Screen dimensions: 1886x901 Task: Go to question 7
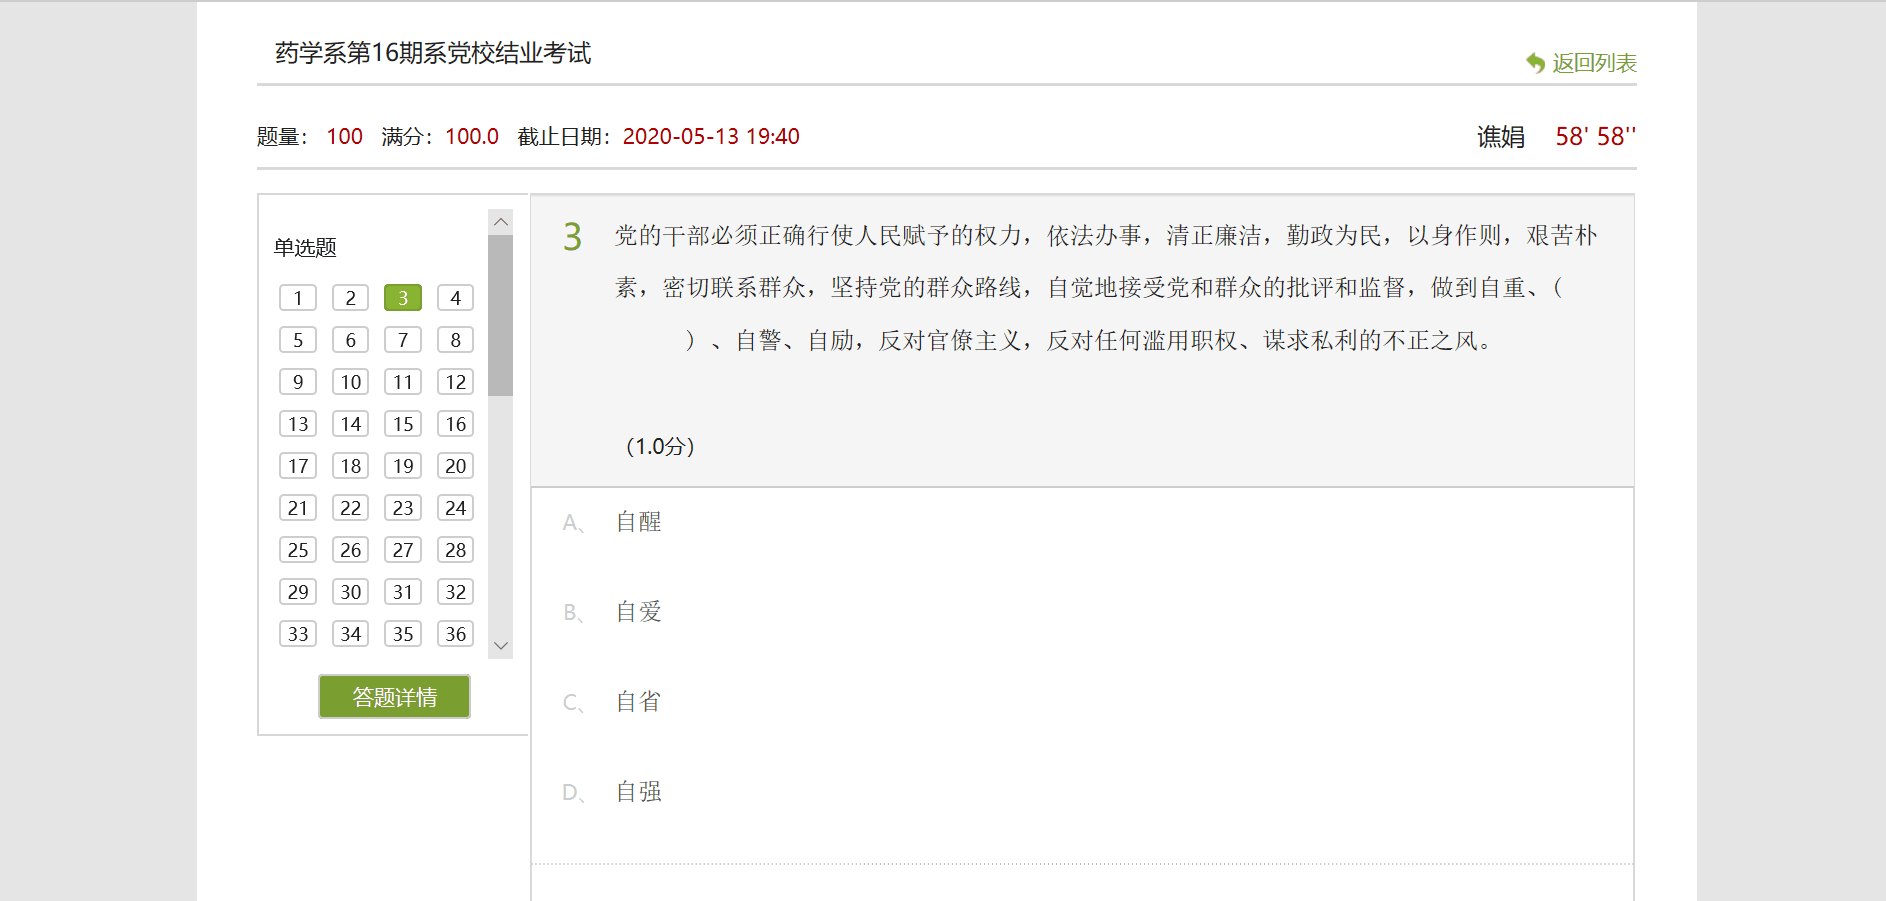click(x=403, y=340)
